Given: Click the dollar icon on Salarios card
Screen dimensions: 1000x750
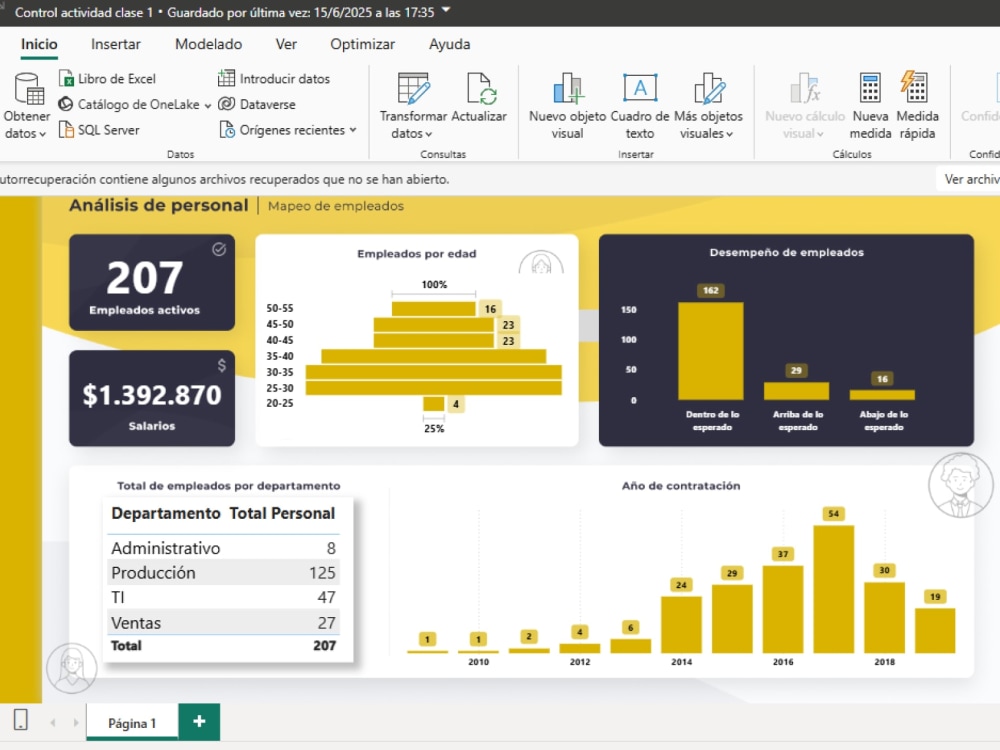Looking at the screenshot, I should pyautogui.click(x=221, y=365).
